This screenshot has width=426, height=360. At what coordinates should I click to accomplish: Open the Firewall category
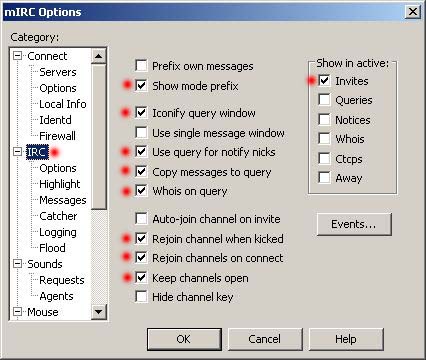coord(57,136)
